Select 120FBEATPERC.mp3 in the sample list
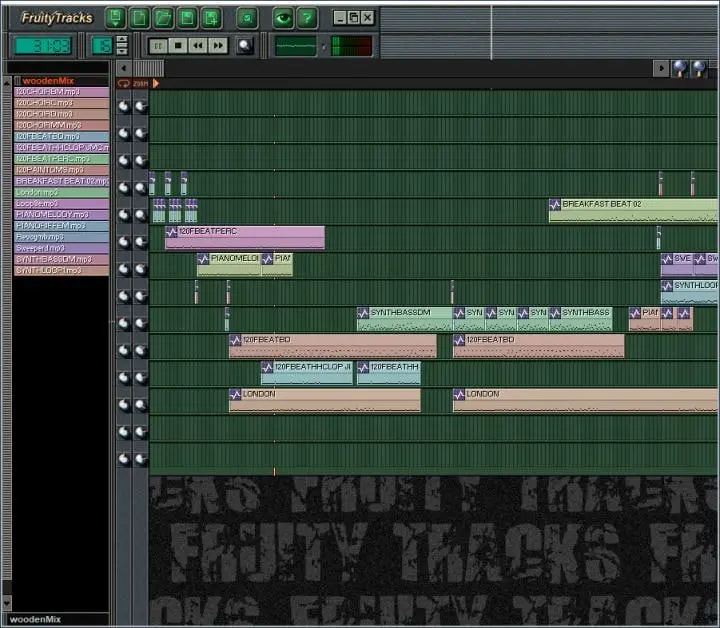 [62, 159]
